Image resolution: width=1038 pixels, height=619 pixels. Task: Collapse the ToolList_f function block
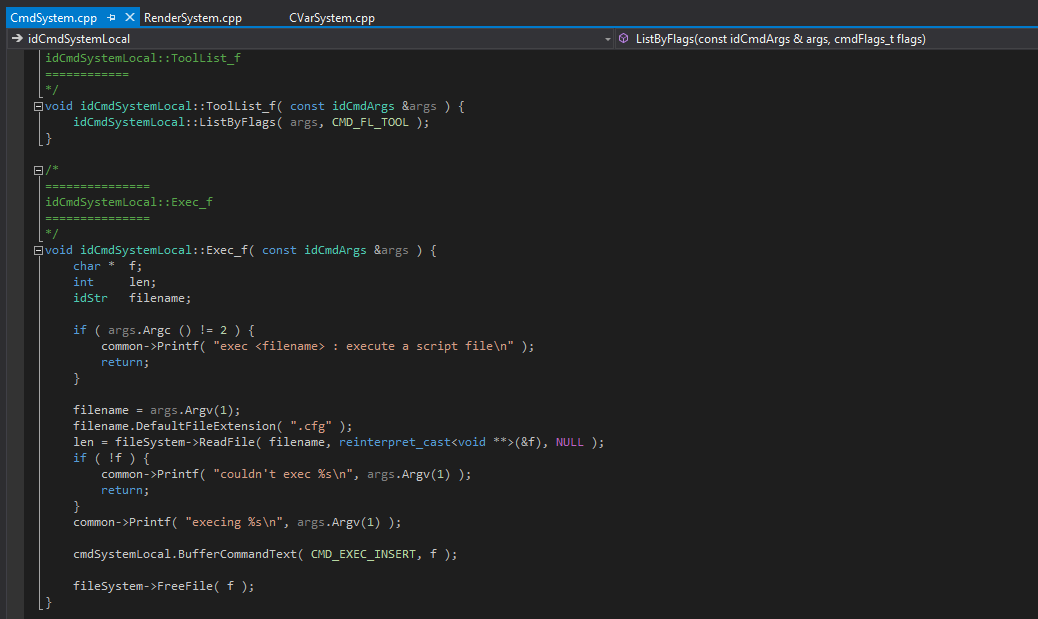click(x=38, y=106)
